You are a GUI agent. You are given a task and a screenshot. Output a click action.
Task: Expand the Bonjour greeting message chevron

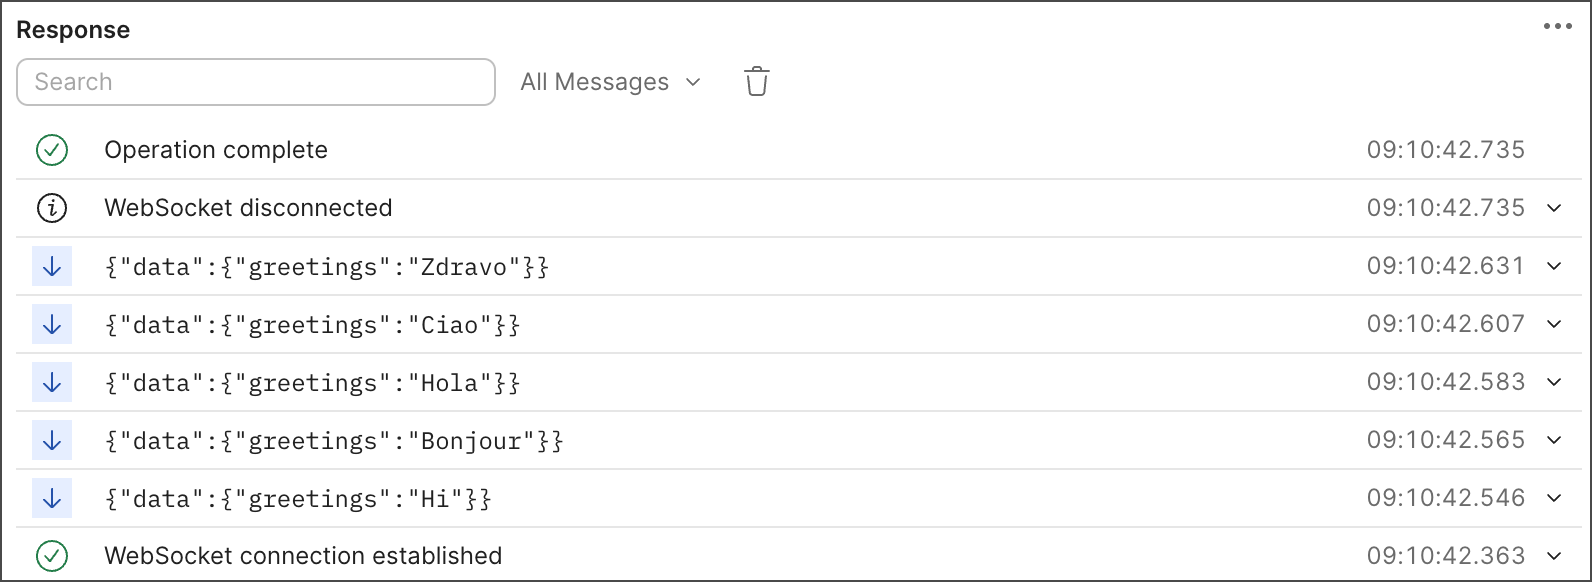tap(1554, 440)
